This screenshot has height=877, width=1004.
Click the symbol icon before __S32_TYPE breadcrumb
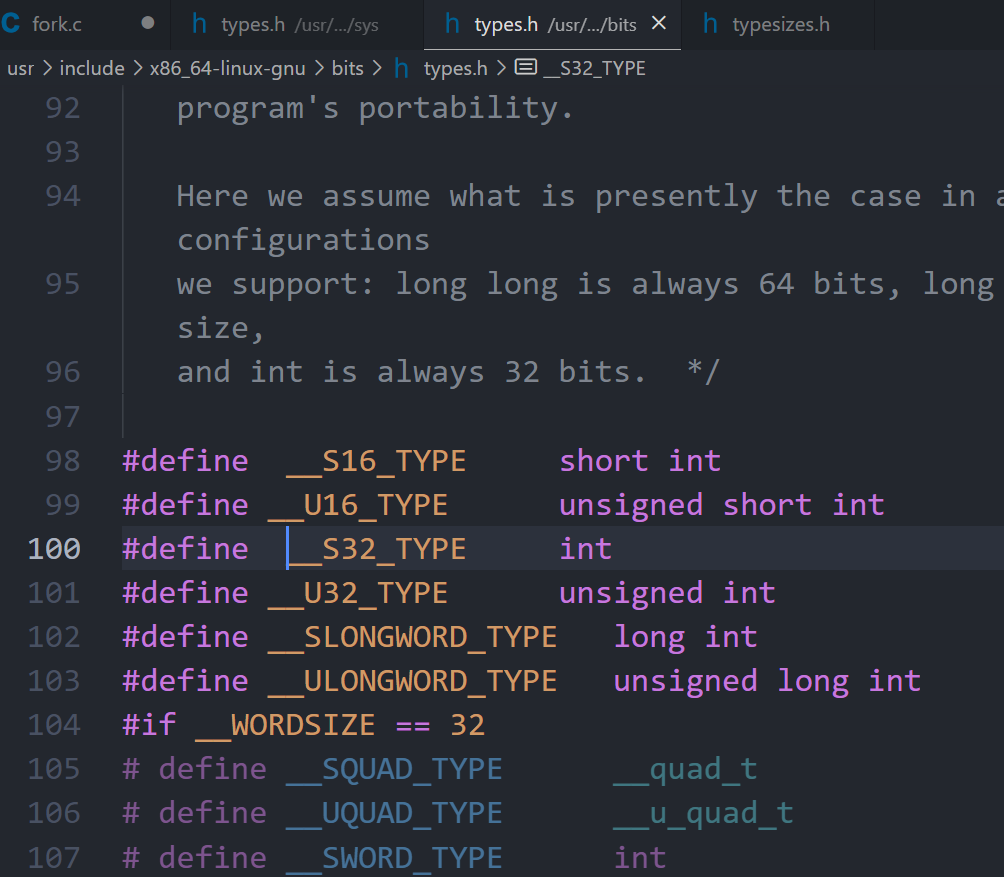tap(526, 67)
